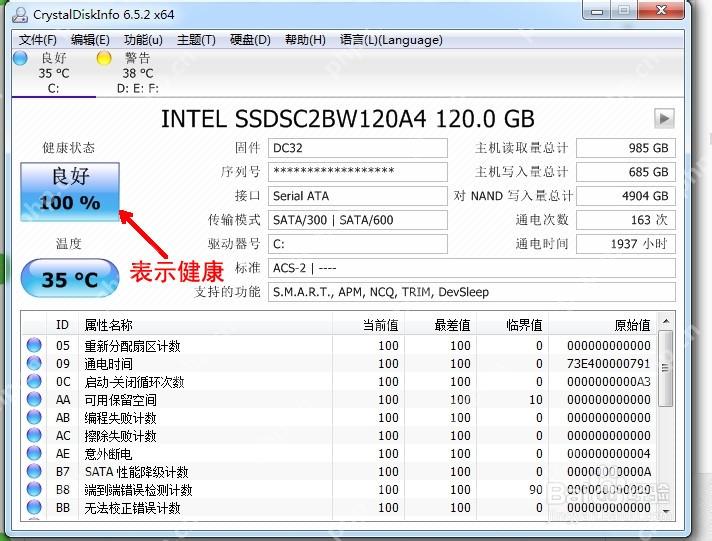Select the 意外断电 attribute row

tap(340, 453)
